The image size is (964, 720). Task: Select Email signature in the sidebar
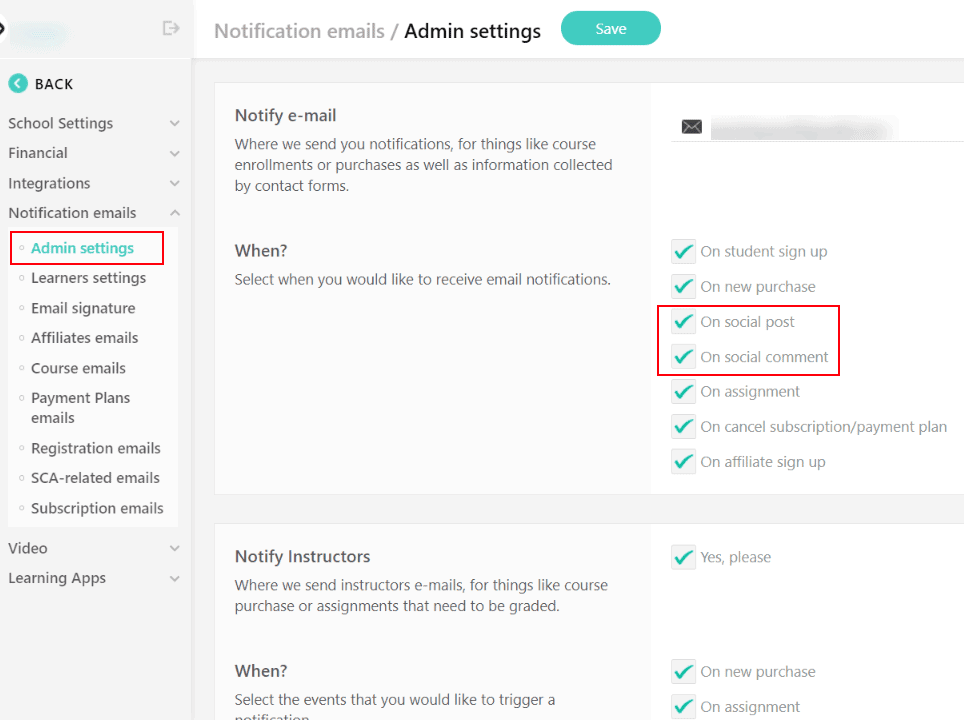[x=83, y=308]
